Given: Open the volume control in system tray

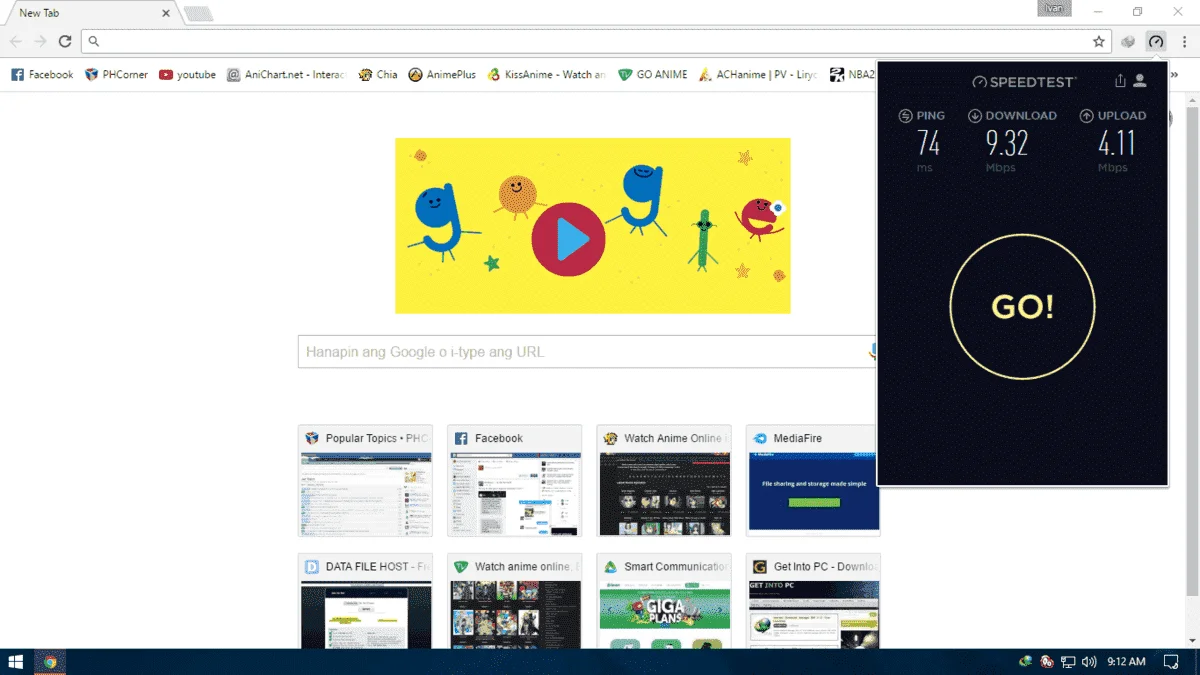Looking at the screenshot, I should click(1089, 662).
